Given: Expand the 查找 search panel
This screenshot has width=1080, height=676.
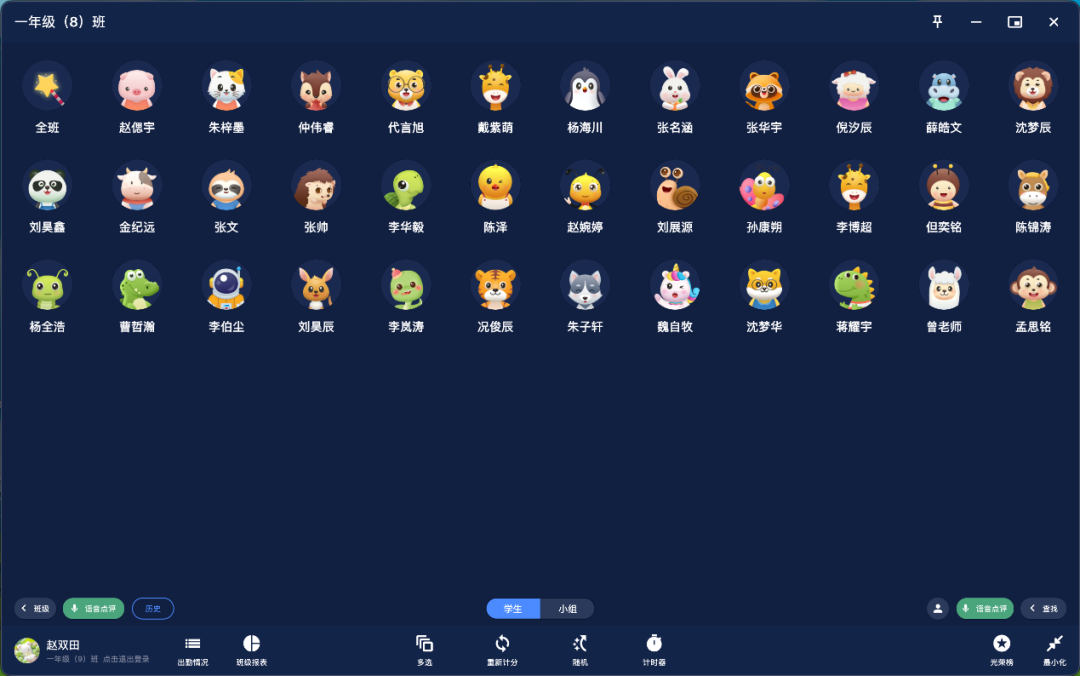Looking at the screenshot, I should pyautogui.click(x=1043, y=608).
